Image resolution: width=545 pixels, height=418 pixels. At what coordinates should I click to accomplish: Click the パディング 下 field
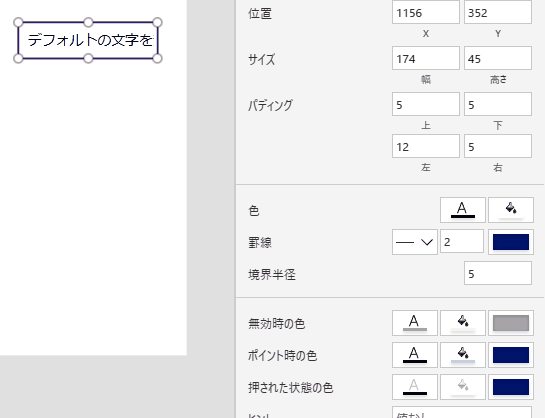498,104
